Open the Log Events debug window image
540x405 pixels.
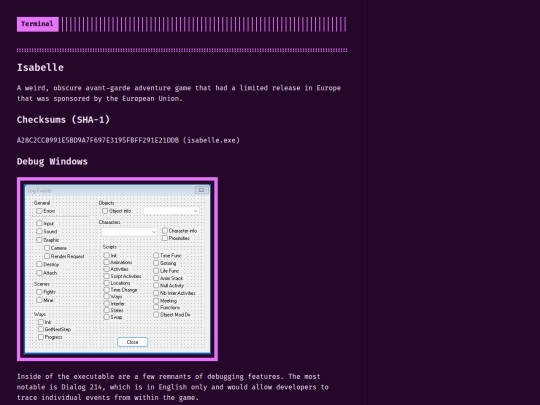point(117,269)
